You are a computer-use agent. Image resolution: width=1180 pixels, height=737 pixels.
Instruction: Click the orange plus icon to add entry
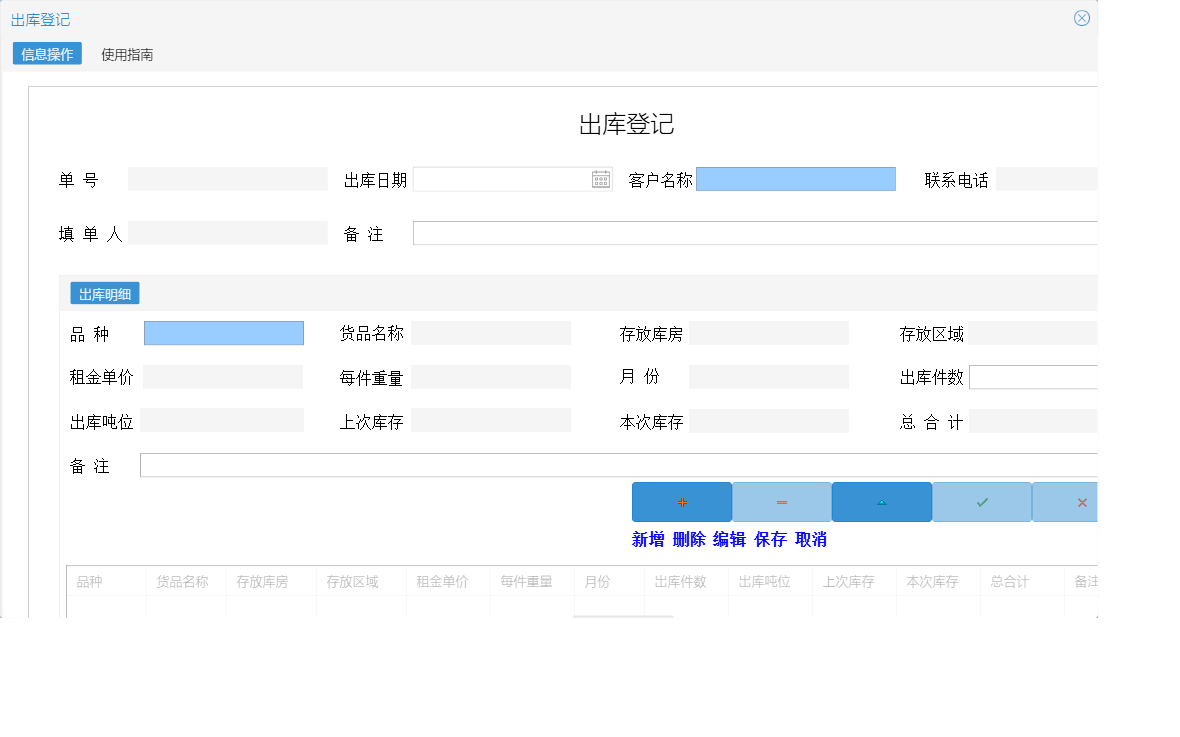pos(682,501)
